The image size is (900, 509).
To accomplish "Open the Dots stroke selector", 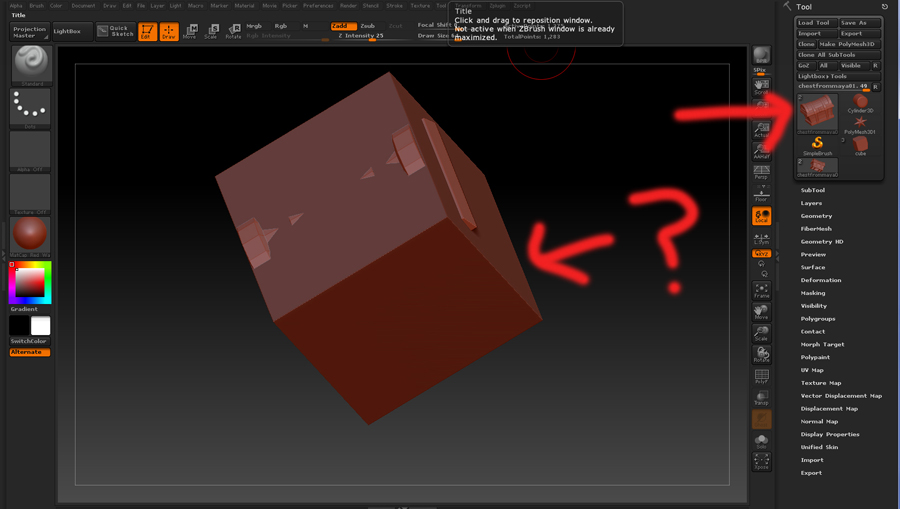I will [30, 109].
